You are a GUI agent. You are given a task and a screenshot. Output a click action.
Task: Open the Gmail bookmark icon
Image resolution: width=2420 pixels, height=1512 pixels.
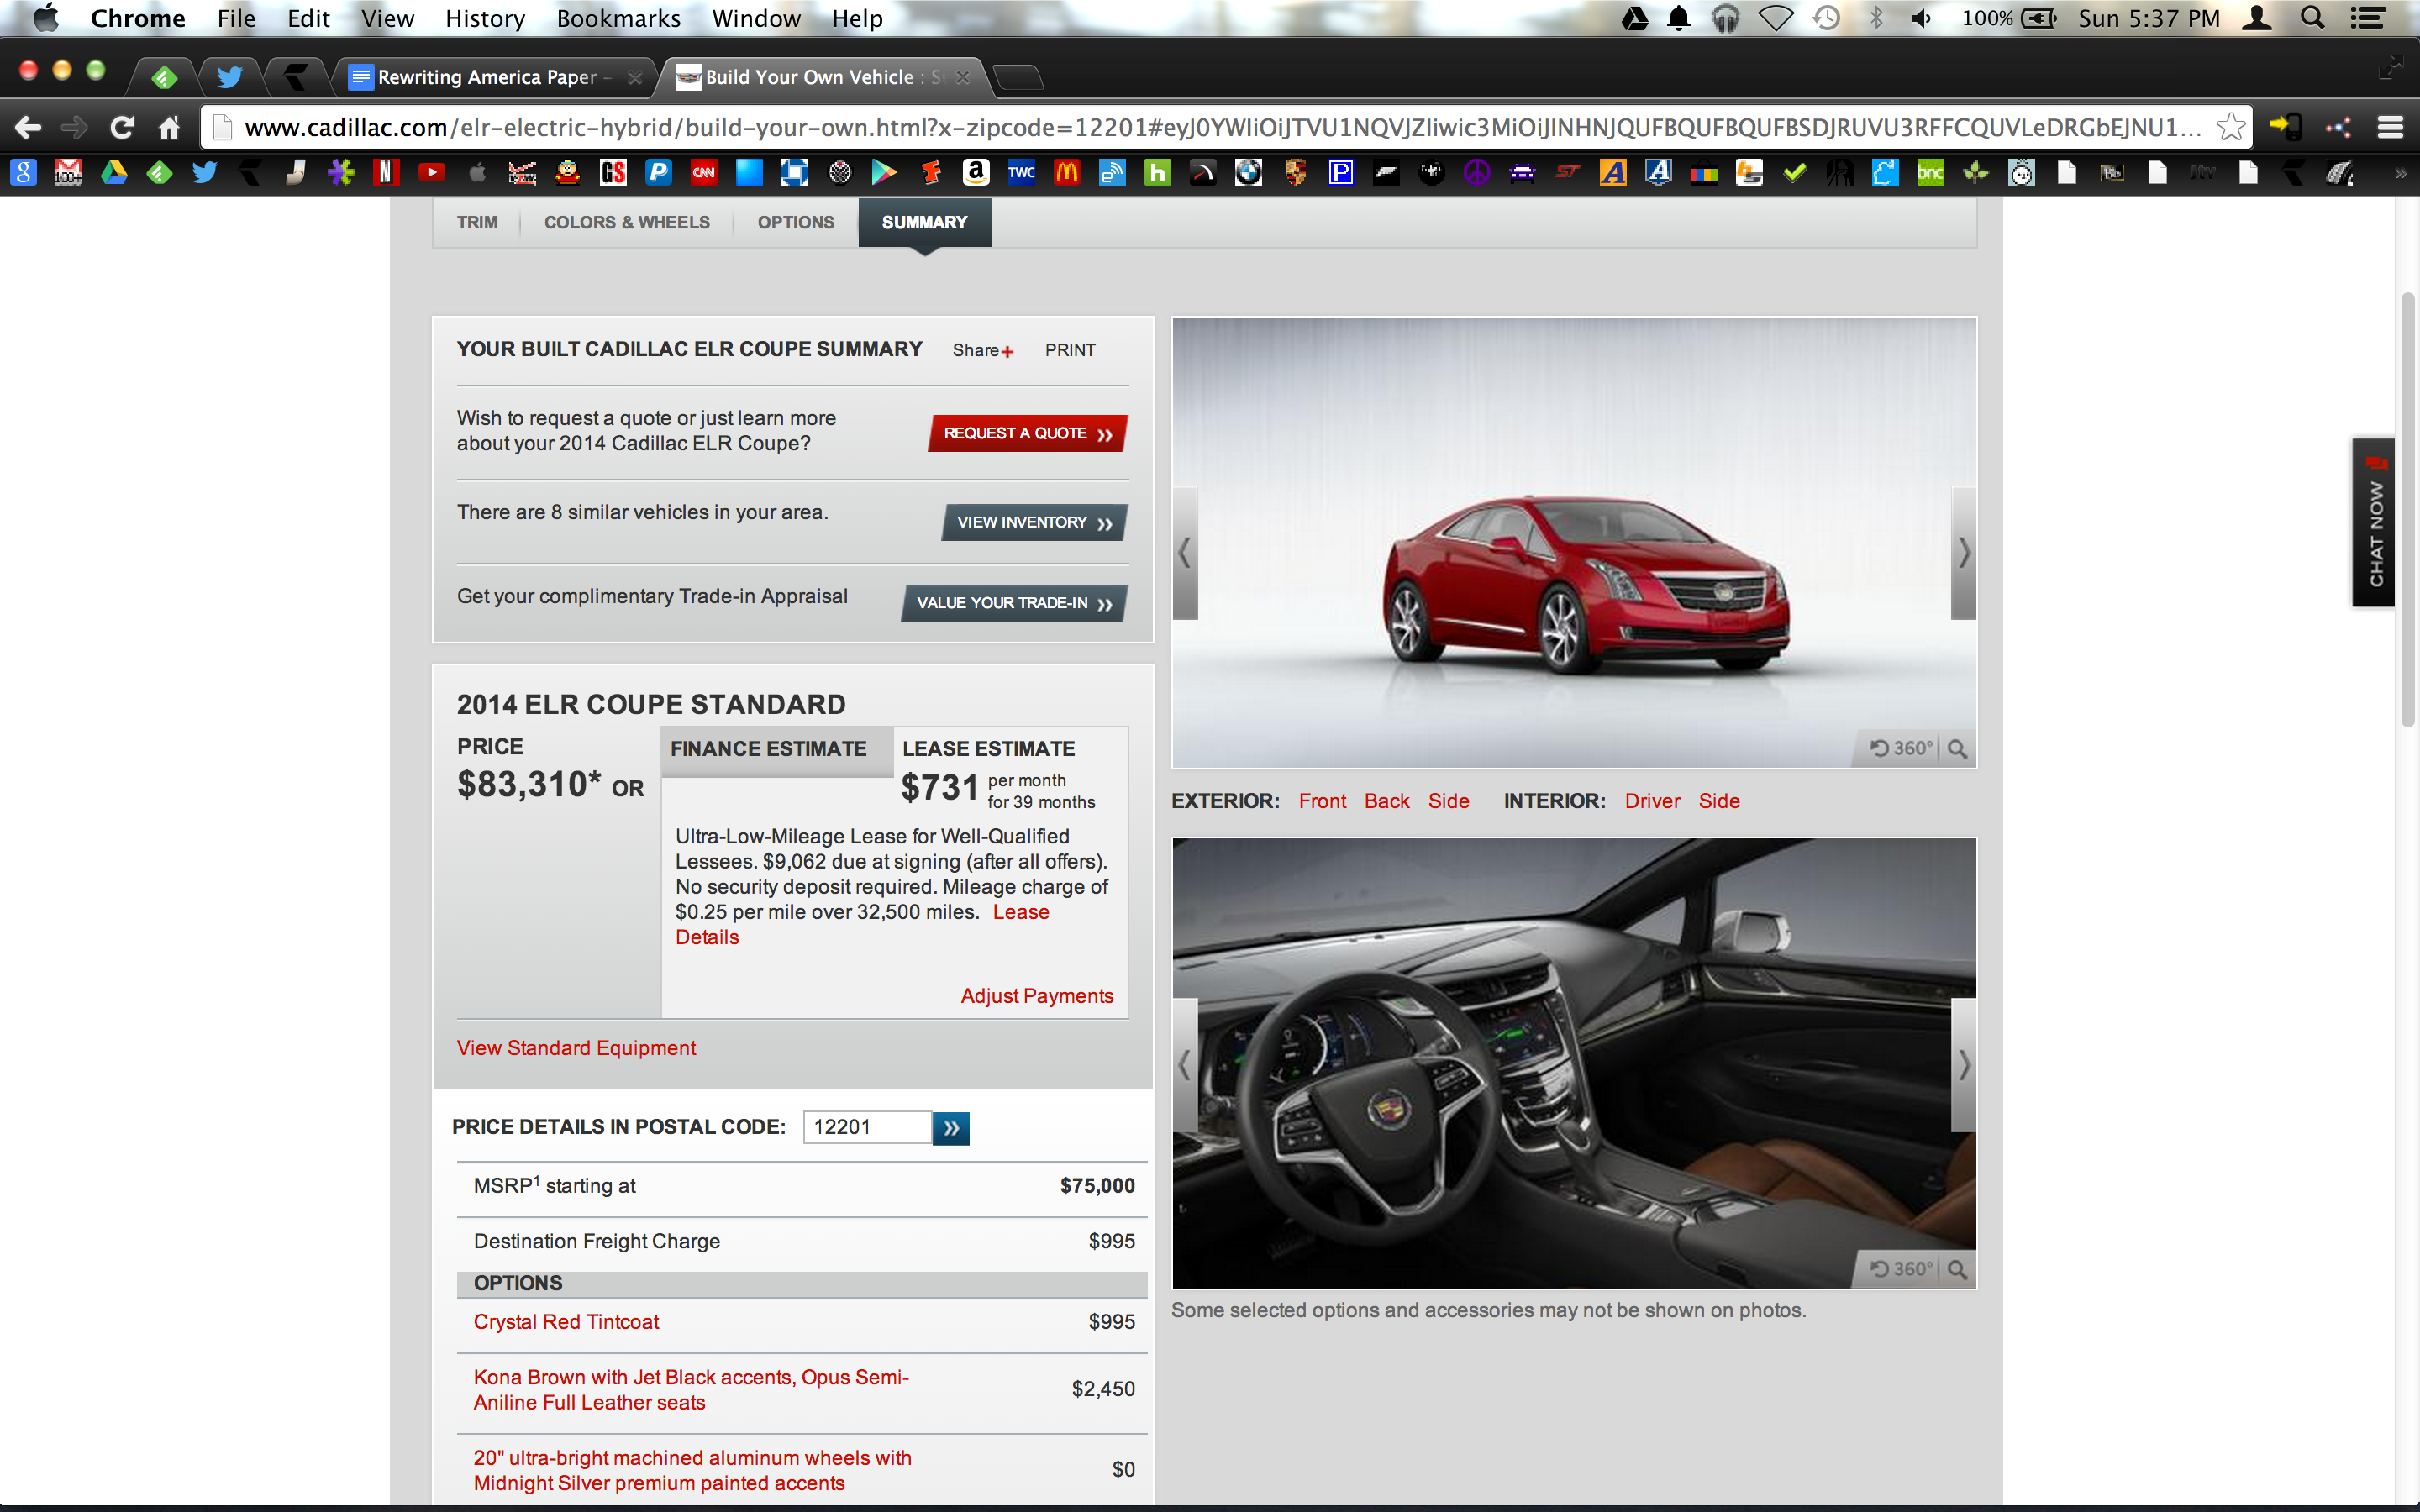point(68,173)
